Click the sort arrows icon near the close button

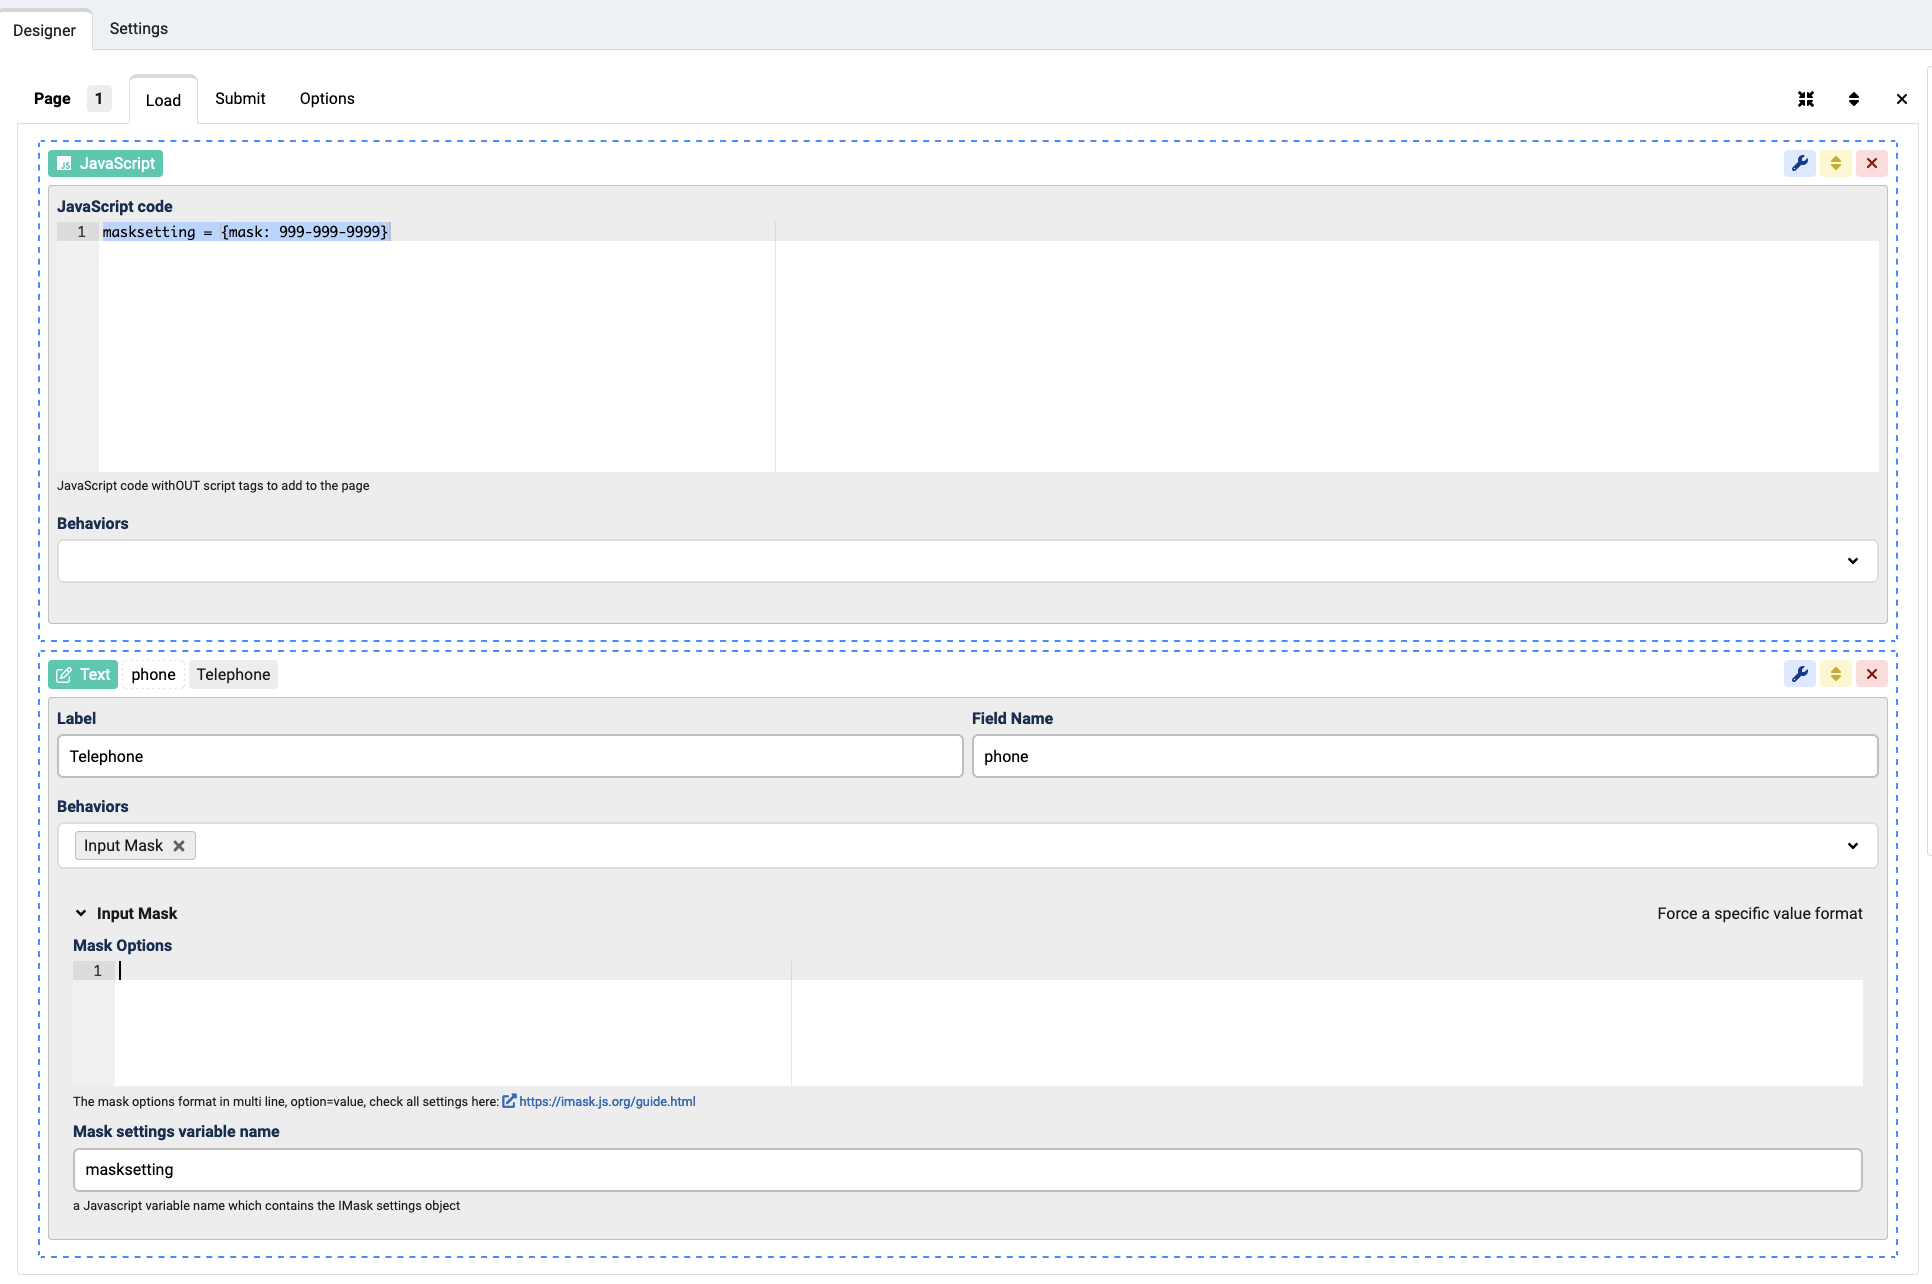tap(1854, 98)
